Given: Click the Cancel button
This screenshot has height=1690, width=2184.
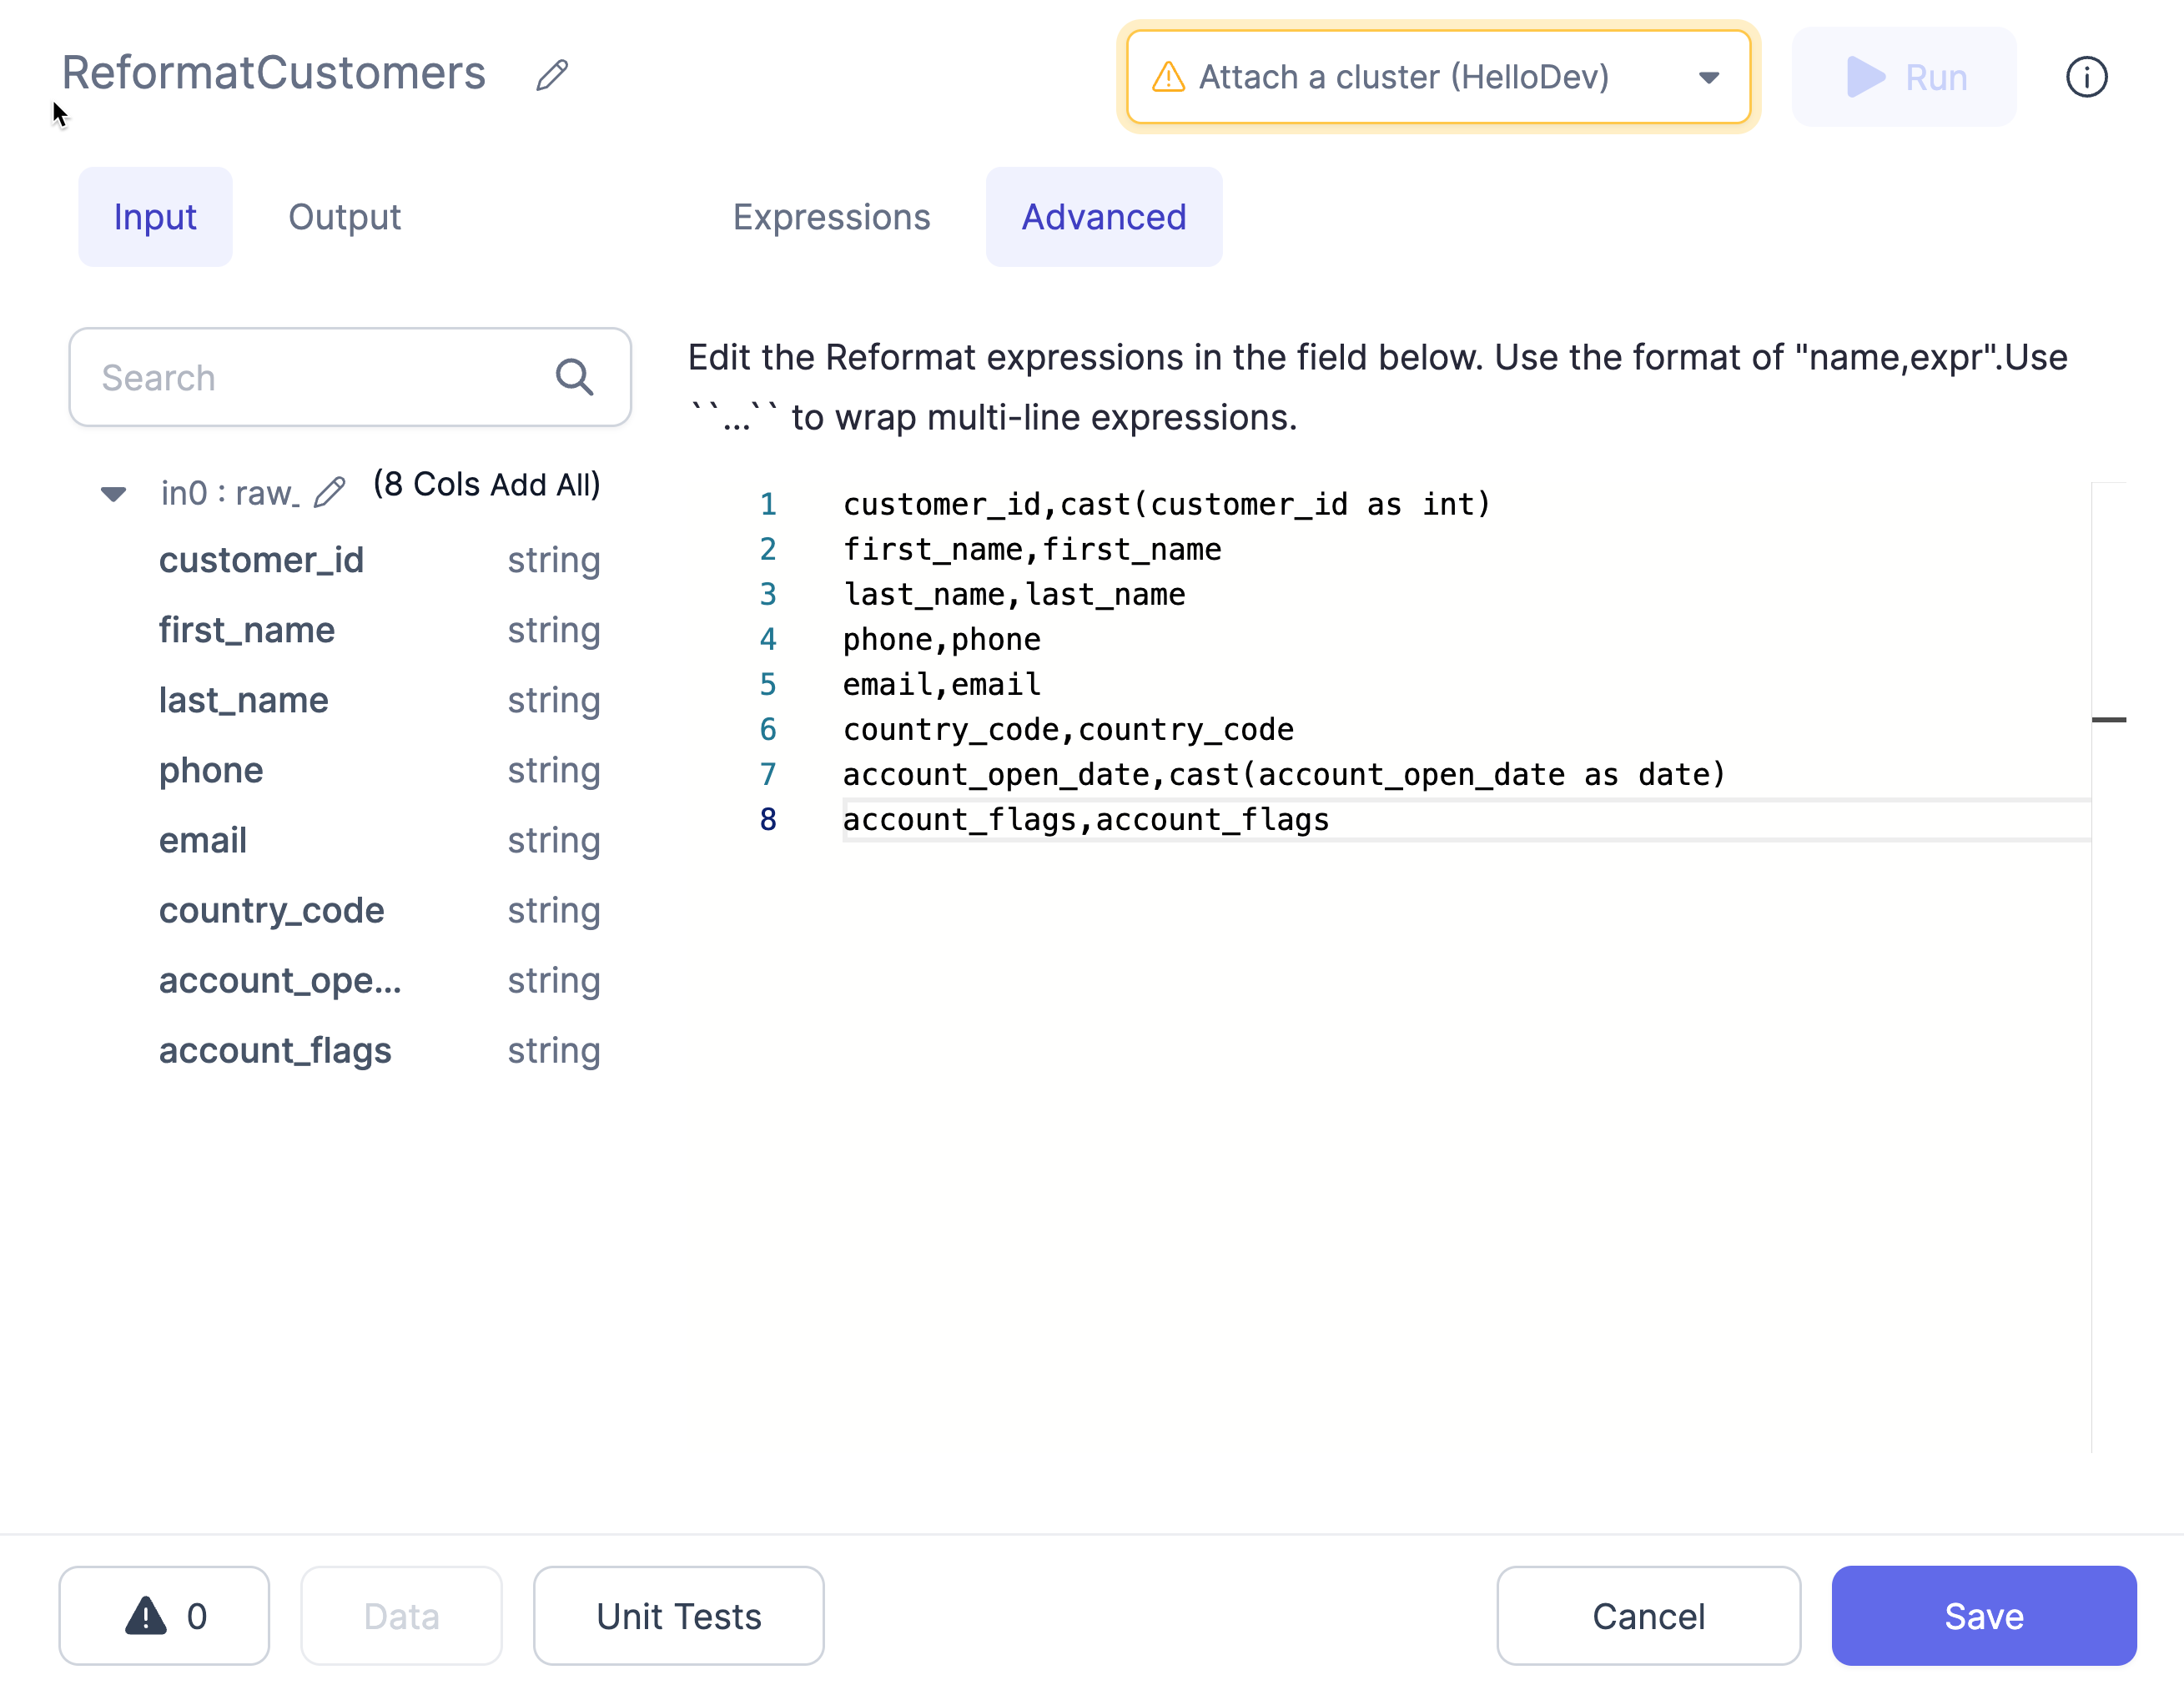Looking at the screenshot, I should coord(1648,1615).
